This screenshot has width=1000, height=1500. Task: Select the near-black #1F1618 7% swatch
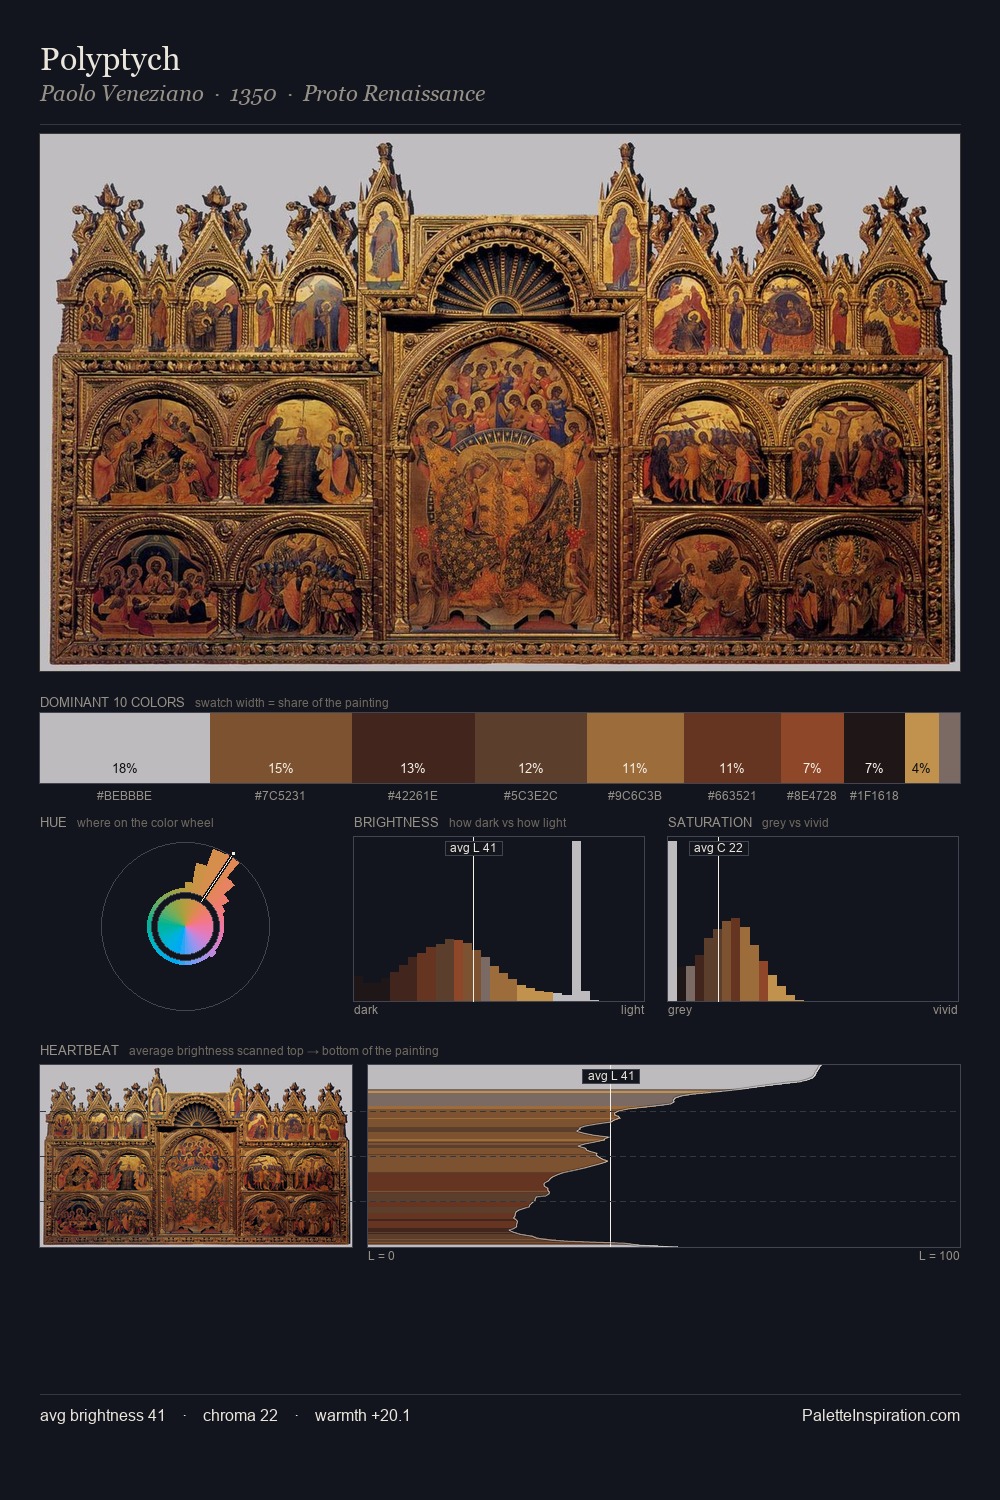pos(874,747)
